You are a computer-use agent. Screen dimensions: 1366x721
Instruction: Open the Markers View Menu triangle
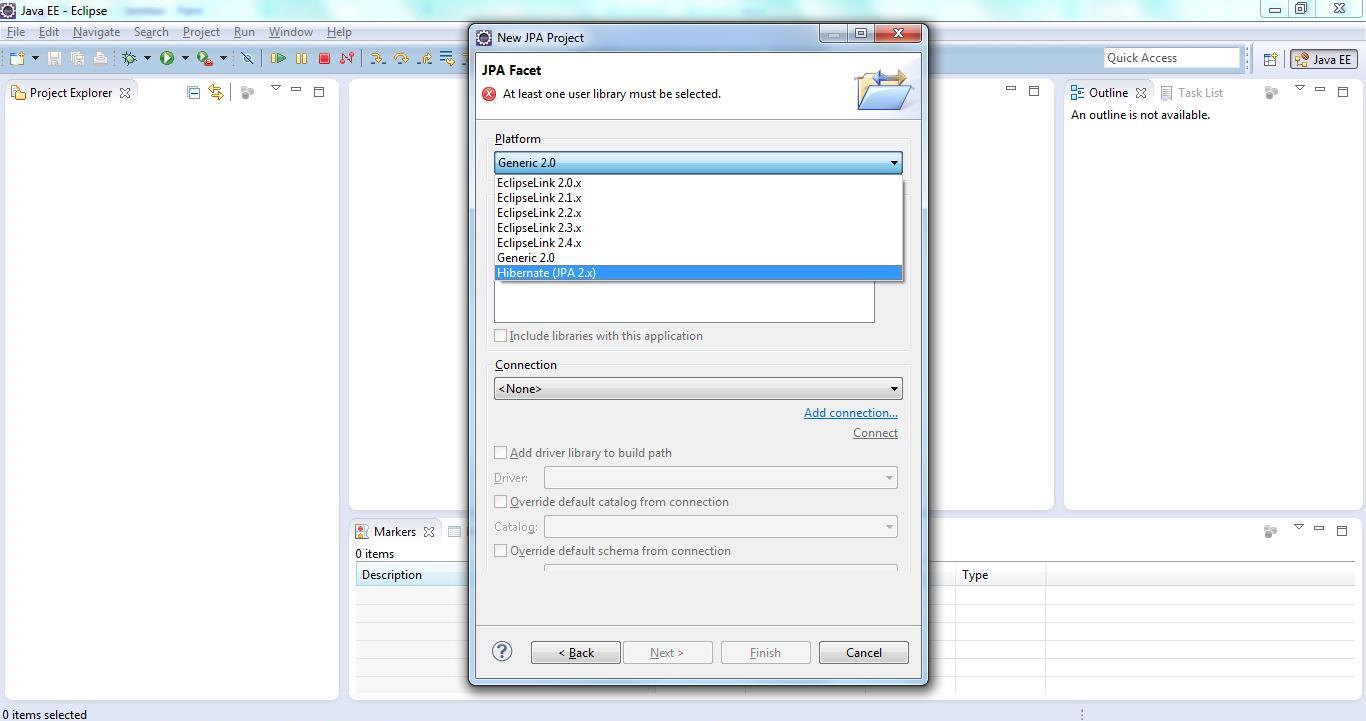(1299, 528)
